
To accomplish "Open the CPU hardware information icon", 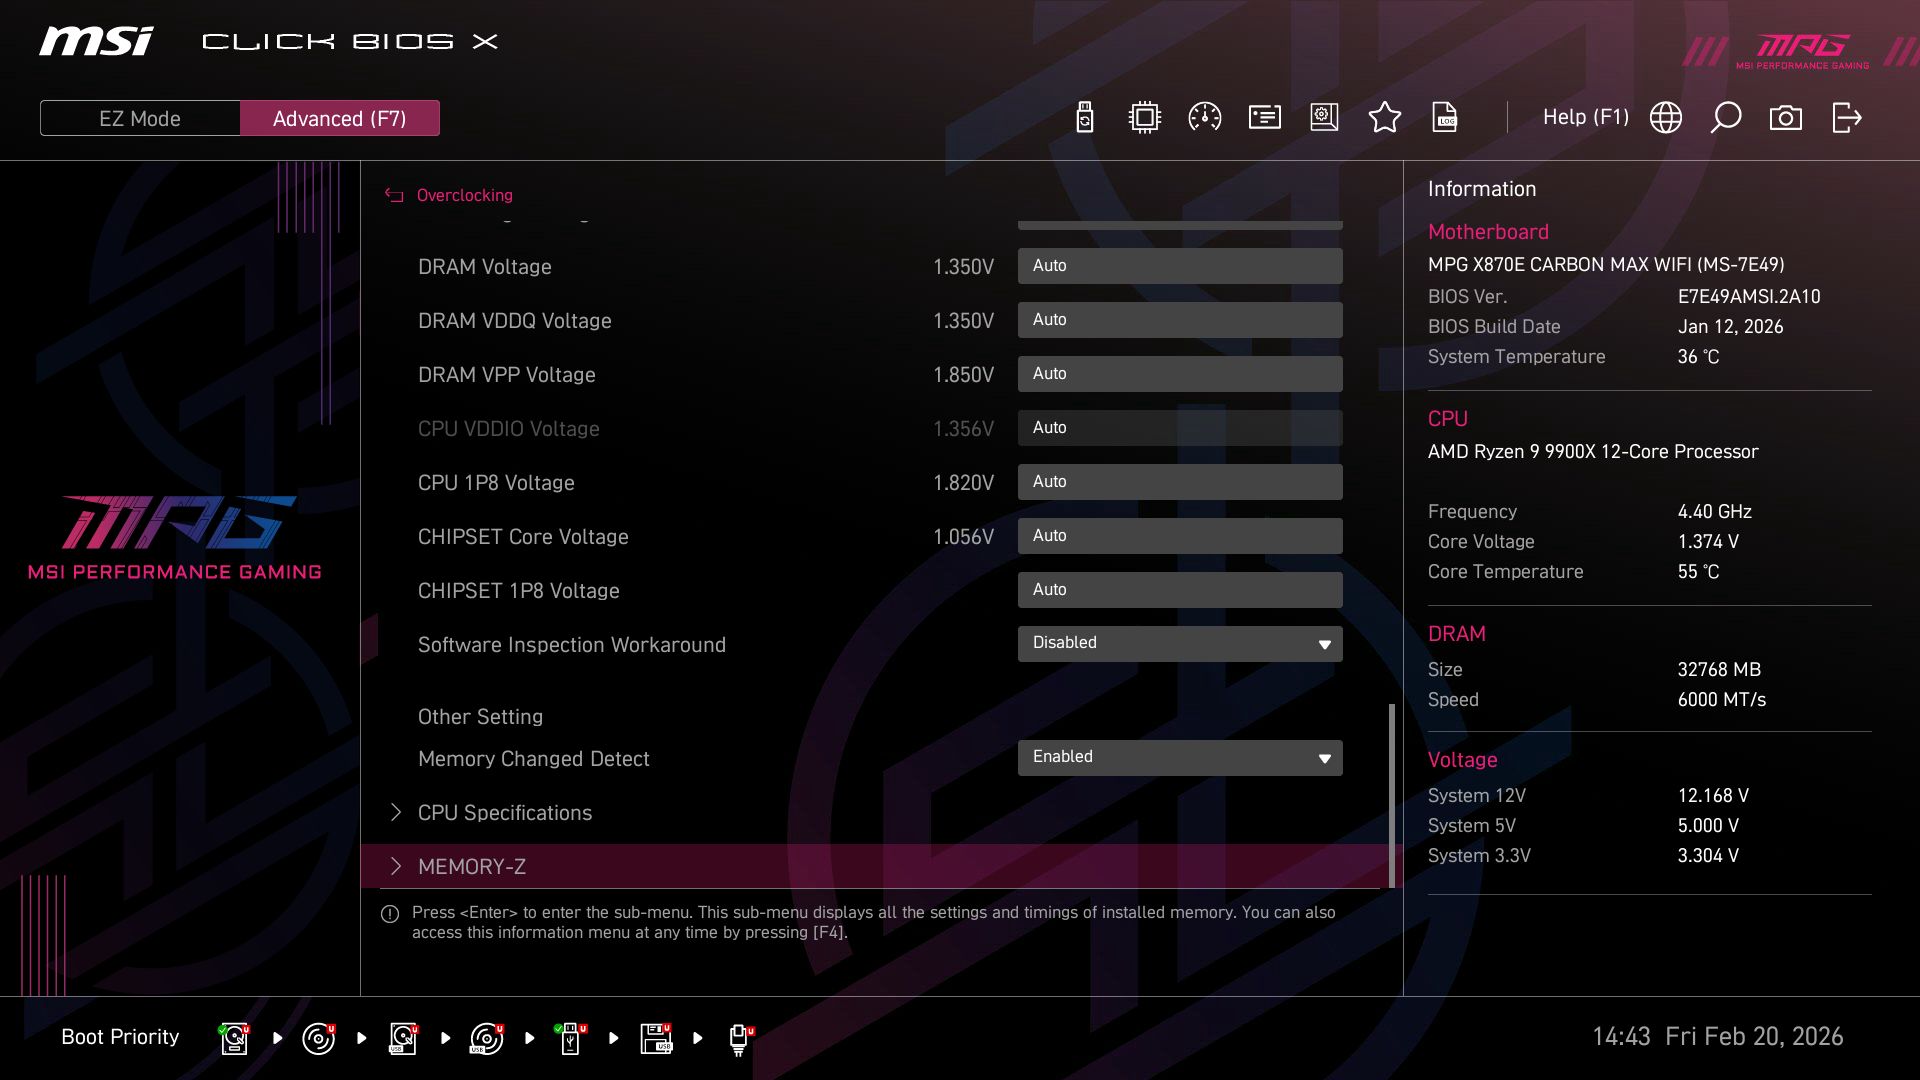I will [1143, 117].
